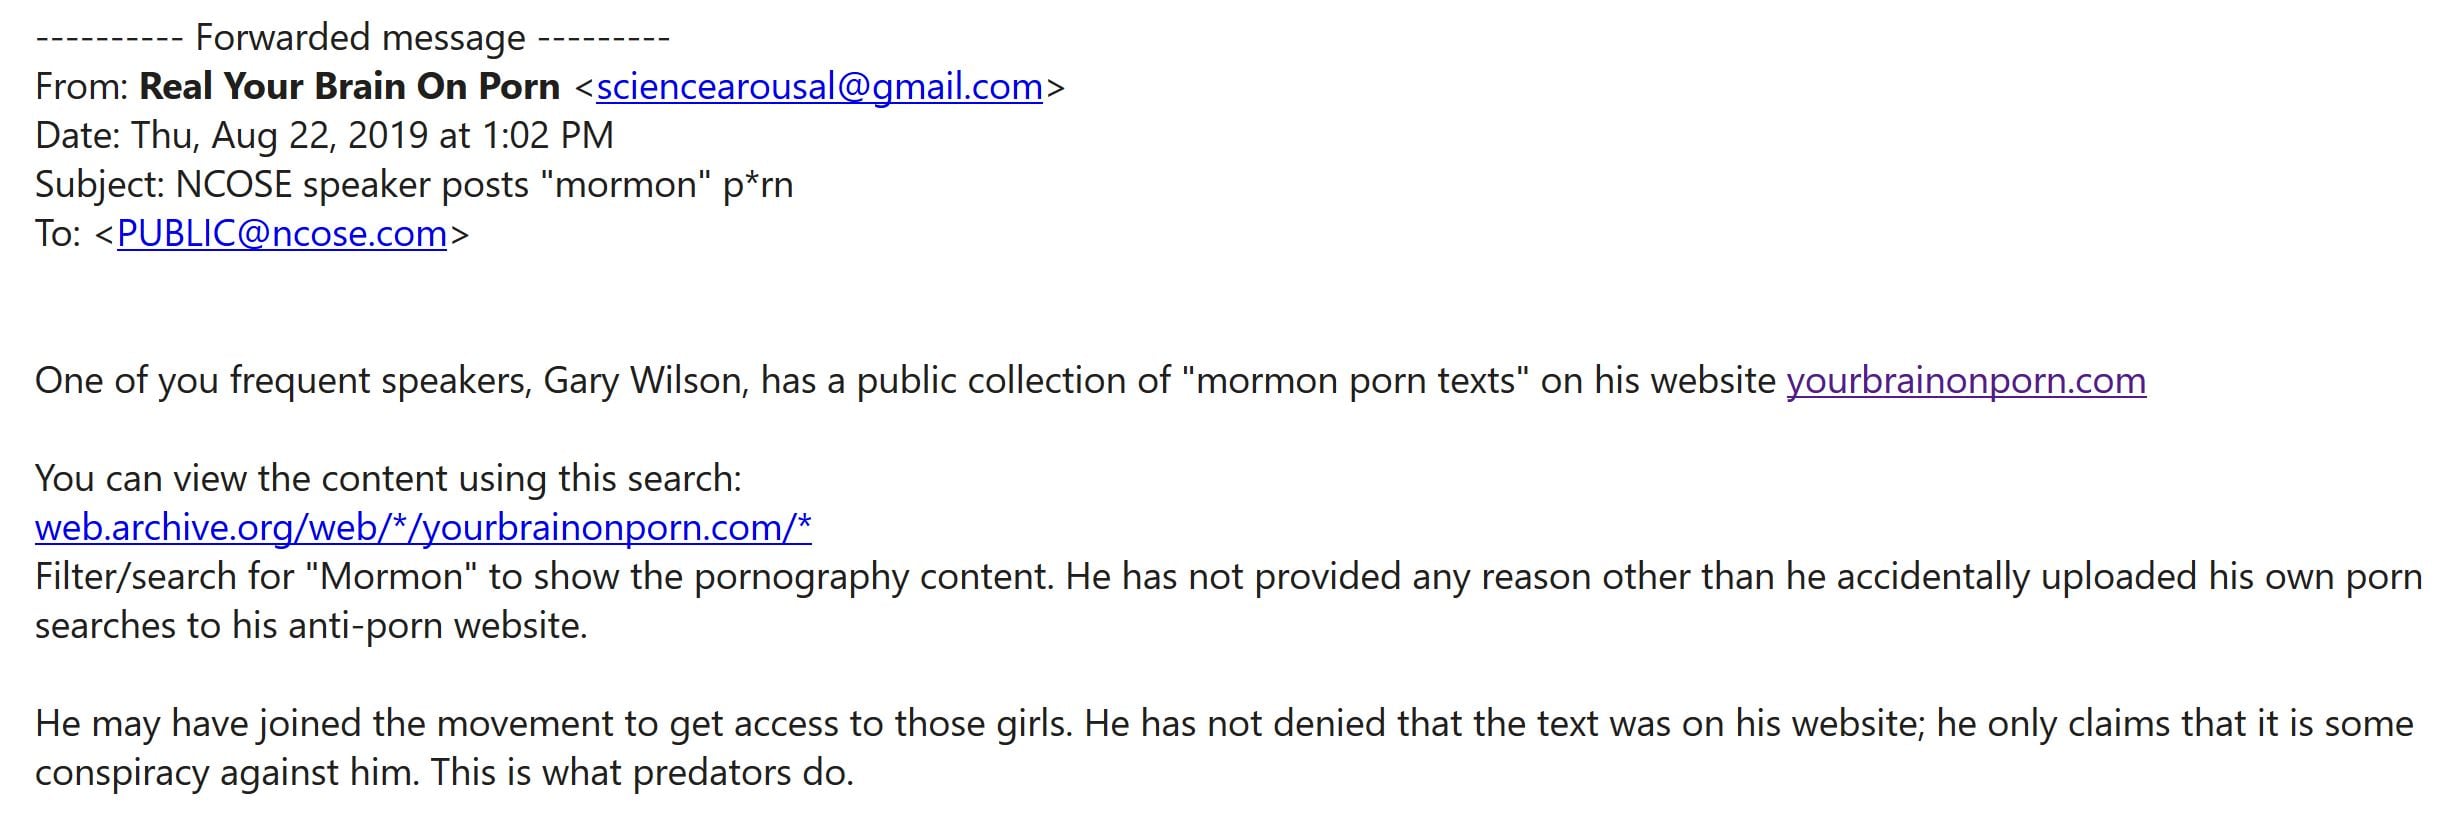The height and width of the screenshot is (818, 2446).
Task: Click the final sentence "This is what predators do."
Action: pyautogui.click(x=642, y=773)
